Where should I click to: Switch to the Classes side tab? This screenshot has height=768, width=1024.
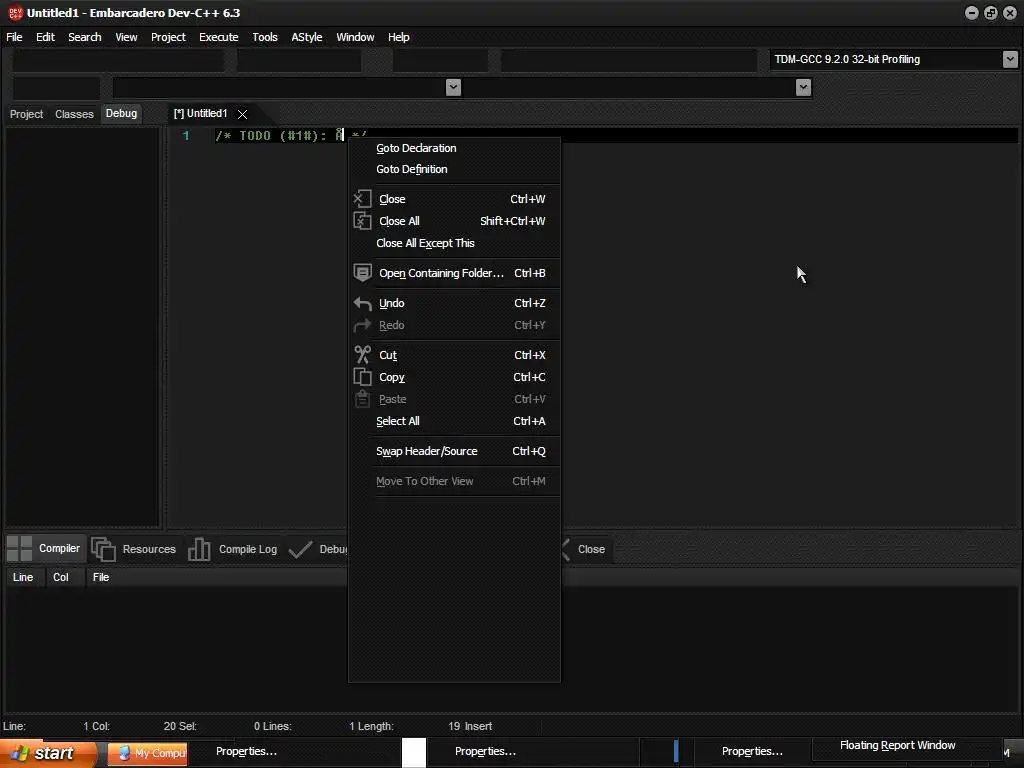[x=74, y=114]
